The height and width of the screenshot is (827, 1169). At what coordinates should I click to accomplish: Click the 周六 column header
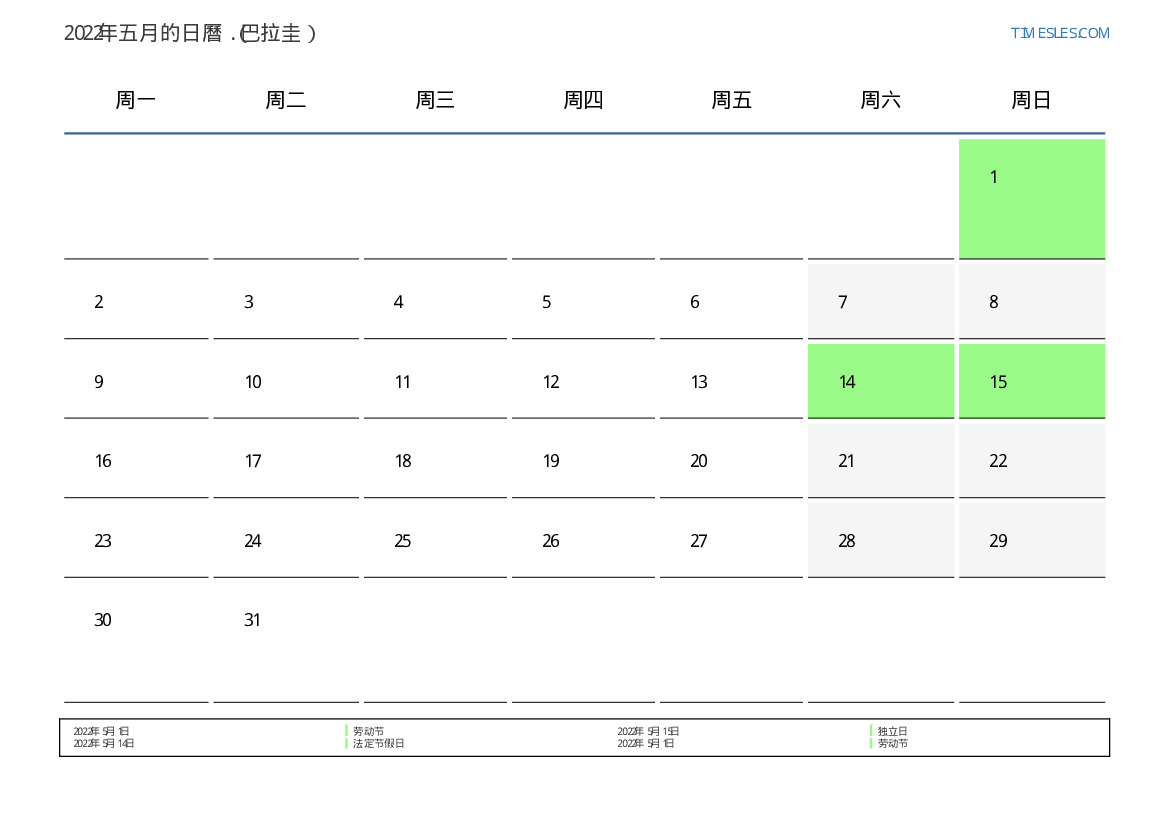pyautogui.click(x=880, y=100)
